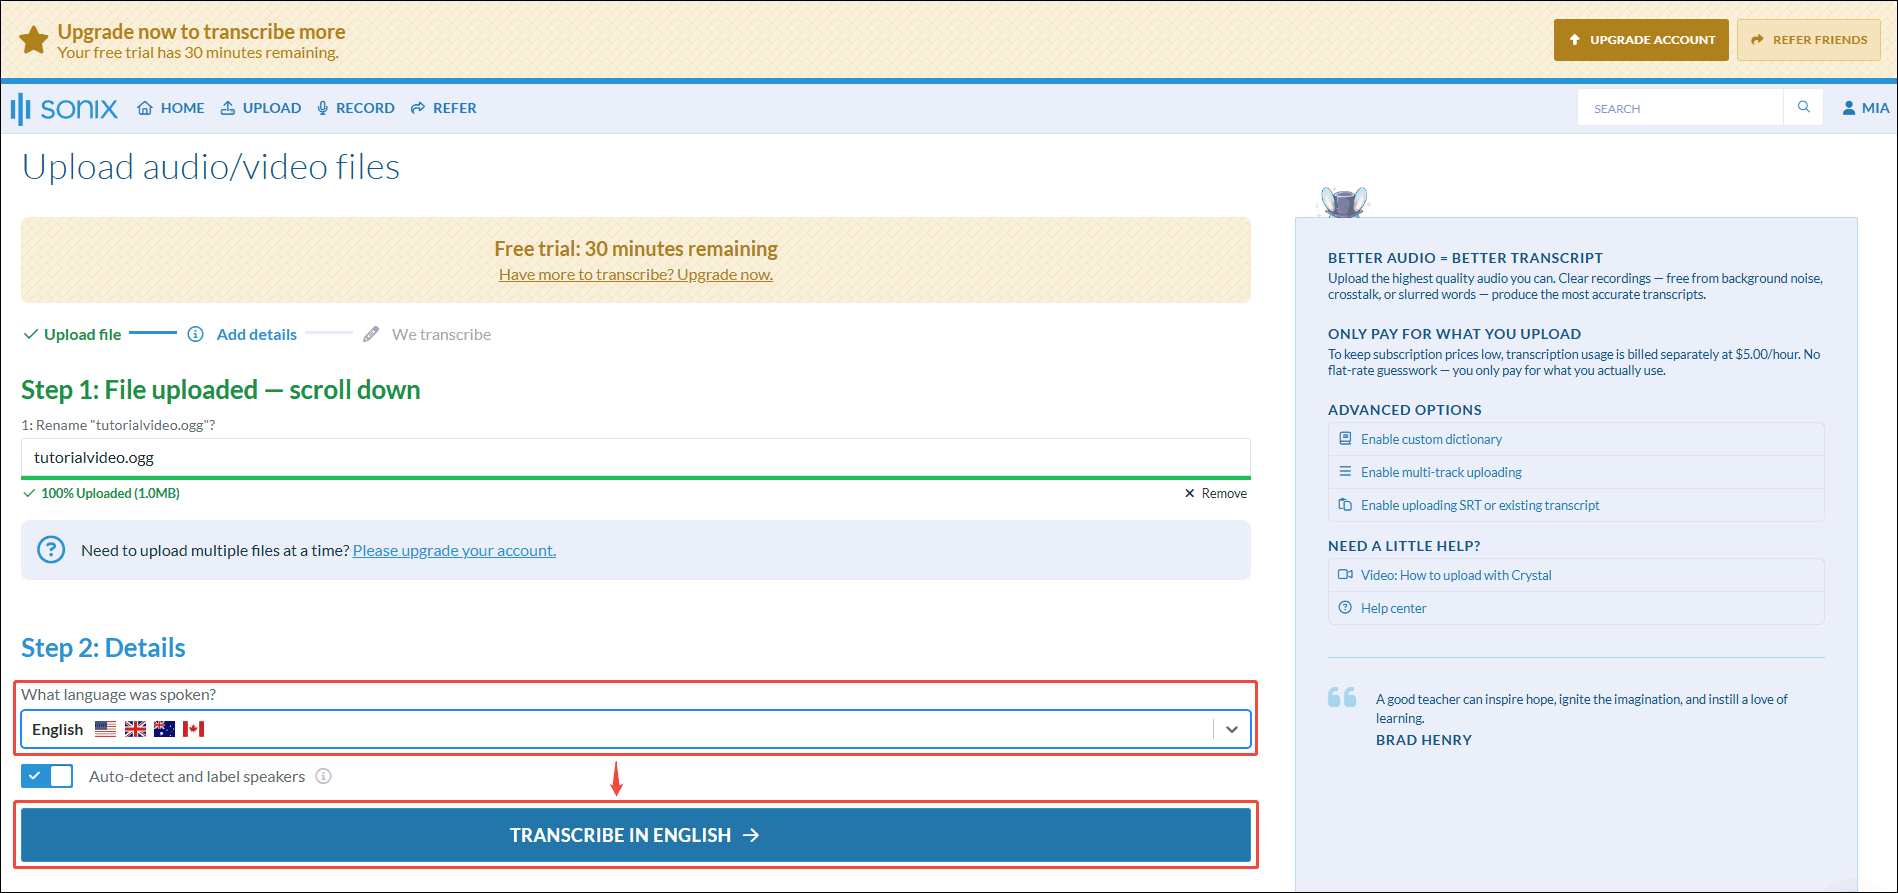
Task: Open Video: How to upload with Crystal
Action: [1576, 575]
